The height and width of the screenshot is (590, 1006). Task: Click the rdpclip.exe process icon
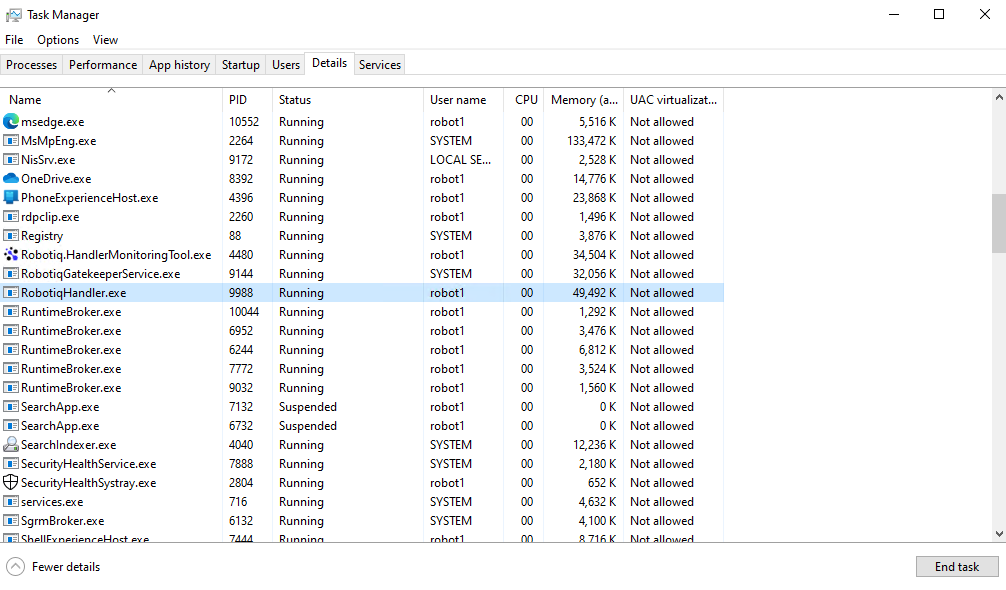pos(11,217)
